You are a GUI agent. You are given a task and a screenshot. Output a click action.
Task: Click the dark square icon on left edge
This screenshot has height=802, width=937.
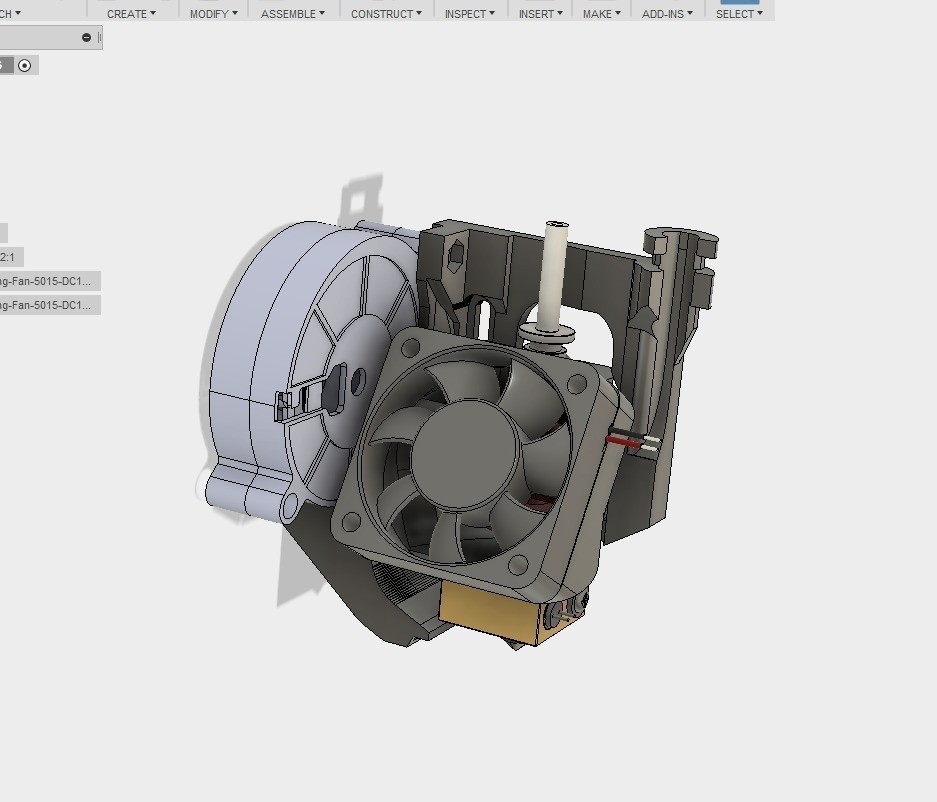pyautogui.click(x=5, y=65)
